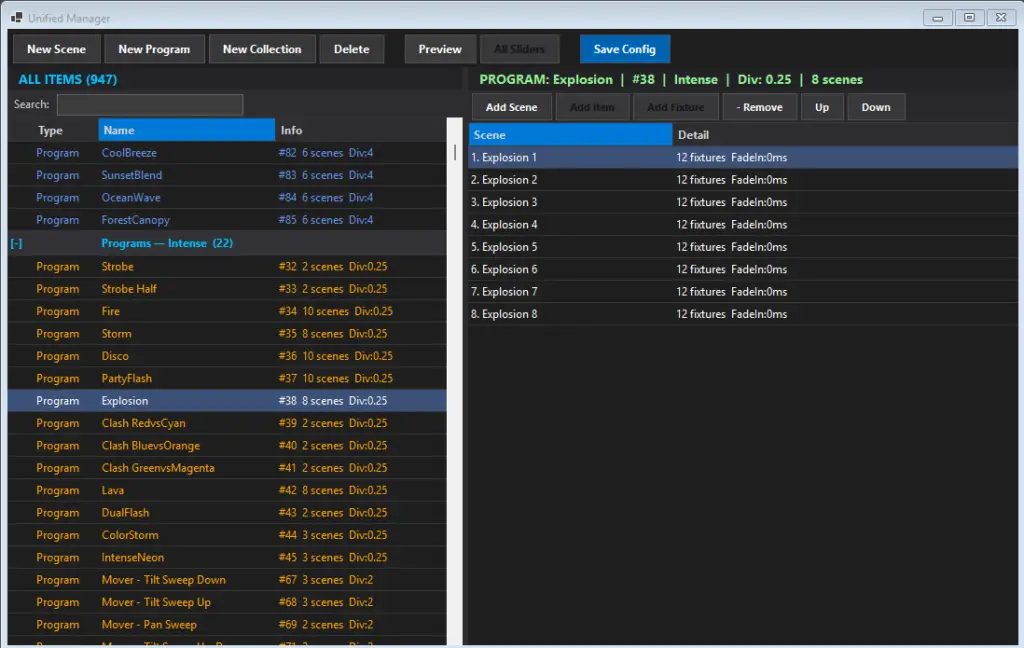Sort list by the Name column header

186,130
